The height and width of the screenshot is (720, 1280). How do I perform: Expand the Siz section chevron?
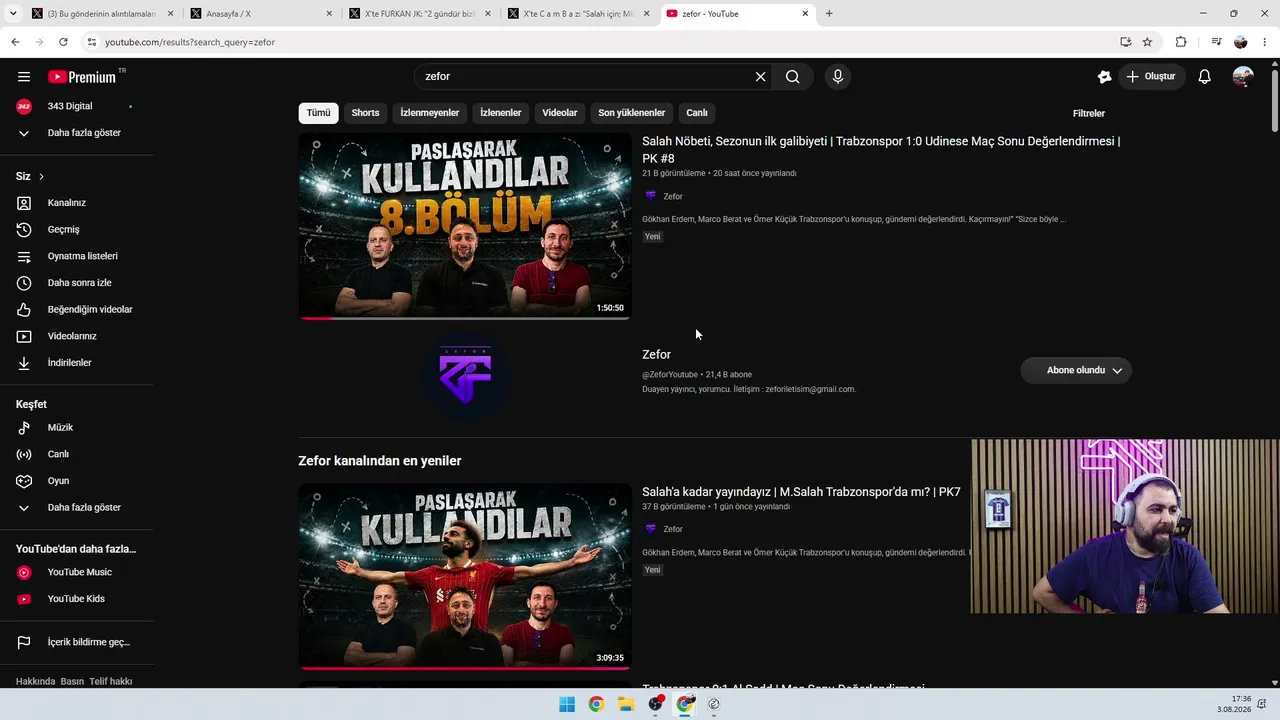[41, 177]
